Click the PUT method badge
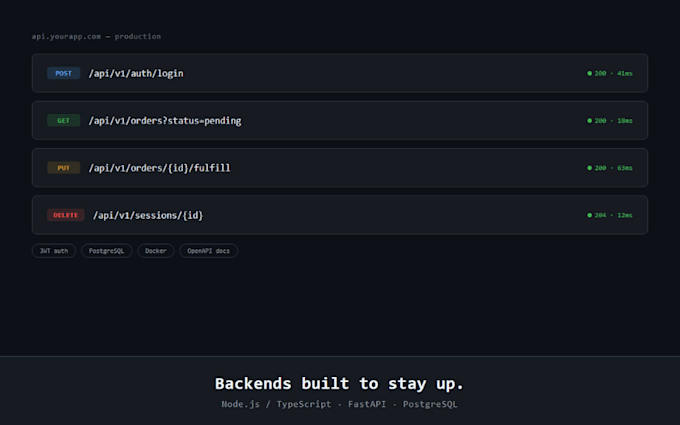This screenshot has width=680, height=425. click(63, 168)
